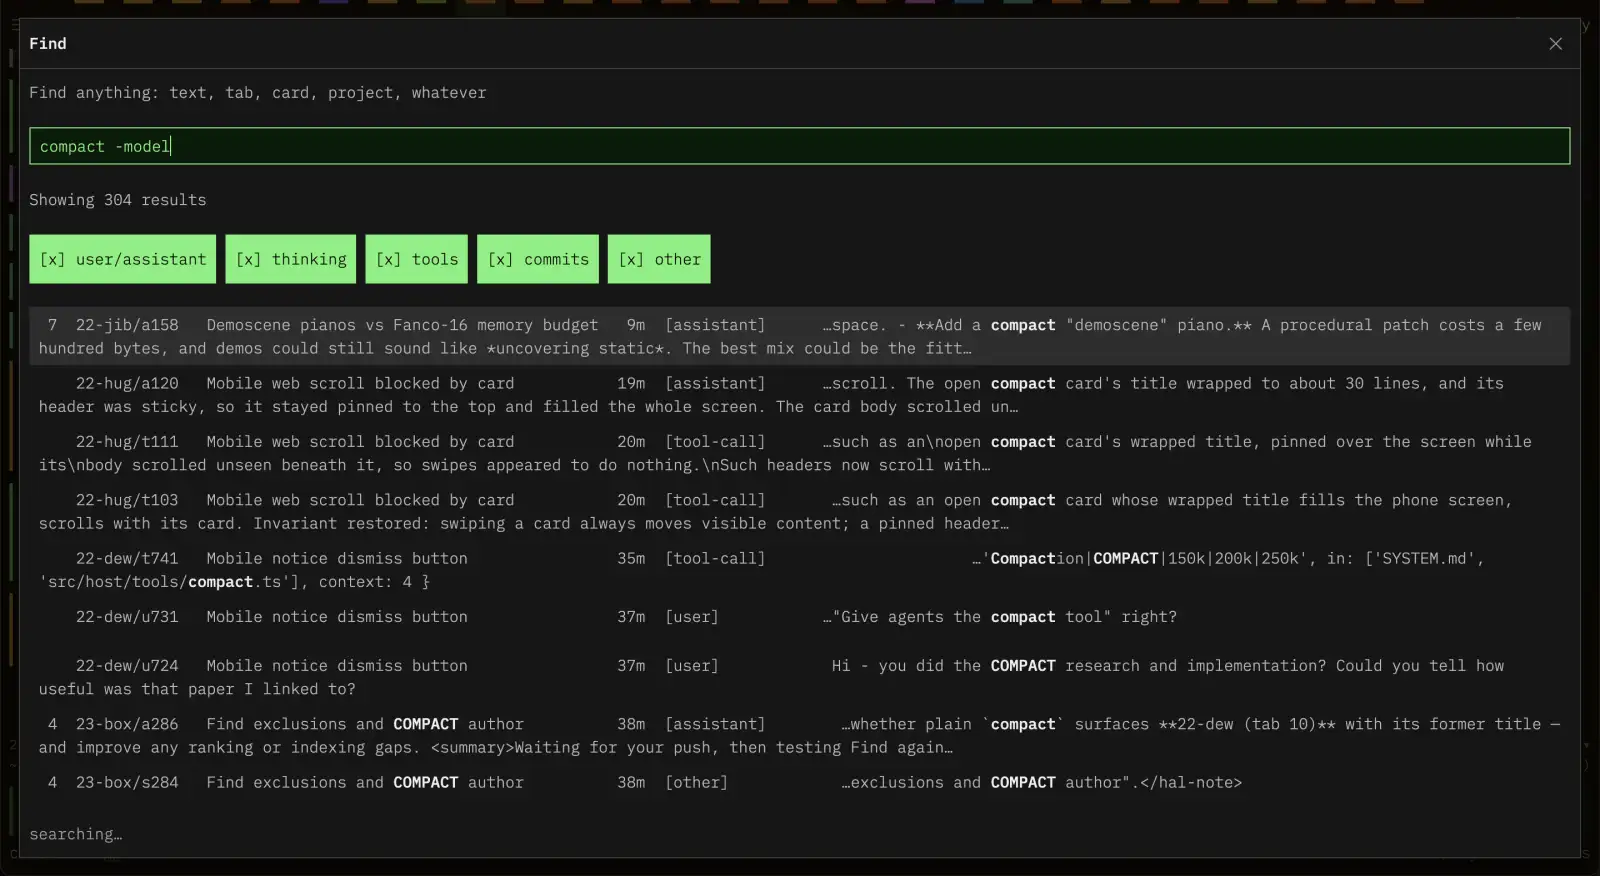This screenshot has width=1600, height=876.
Task: Close the Find dialog
Action: [x=1555, y=44]
